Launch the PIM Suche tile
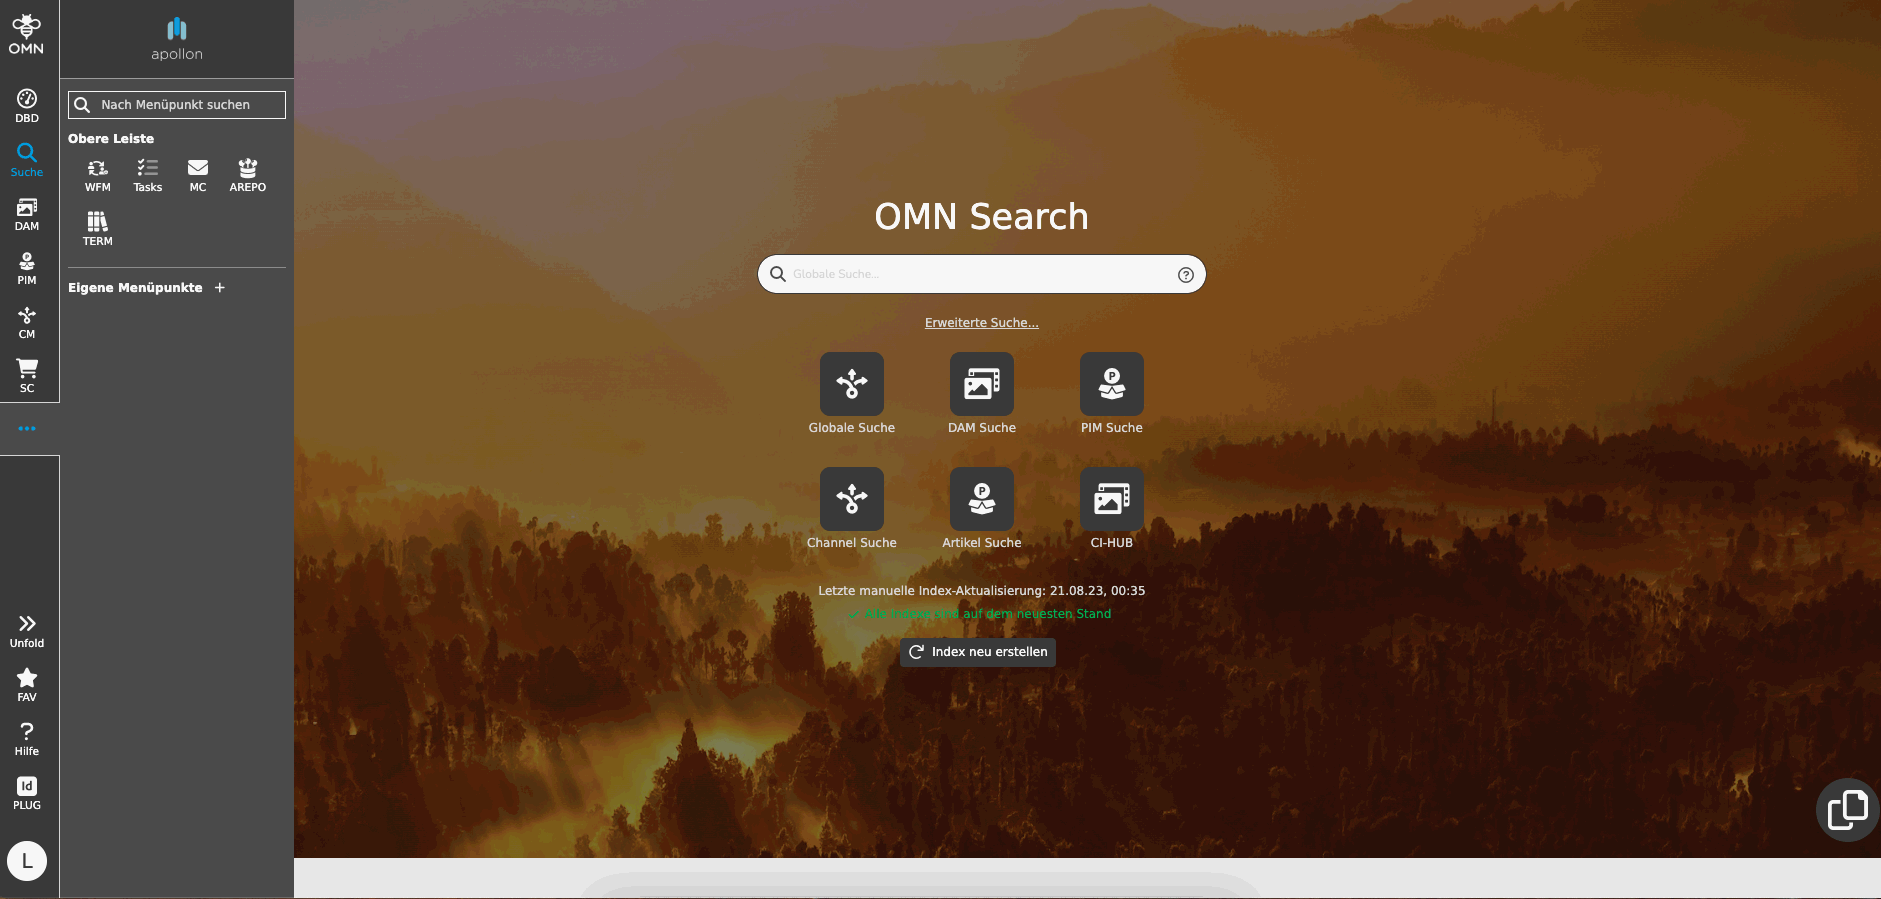This screenshot has width=1881, height=899. (1112, 394)
